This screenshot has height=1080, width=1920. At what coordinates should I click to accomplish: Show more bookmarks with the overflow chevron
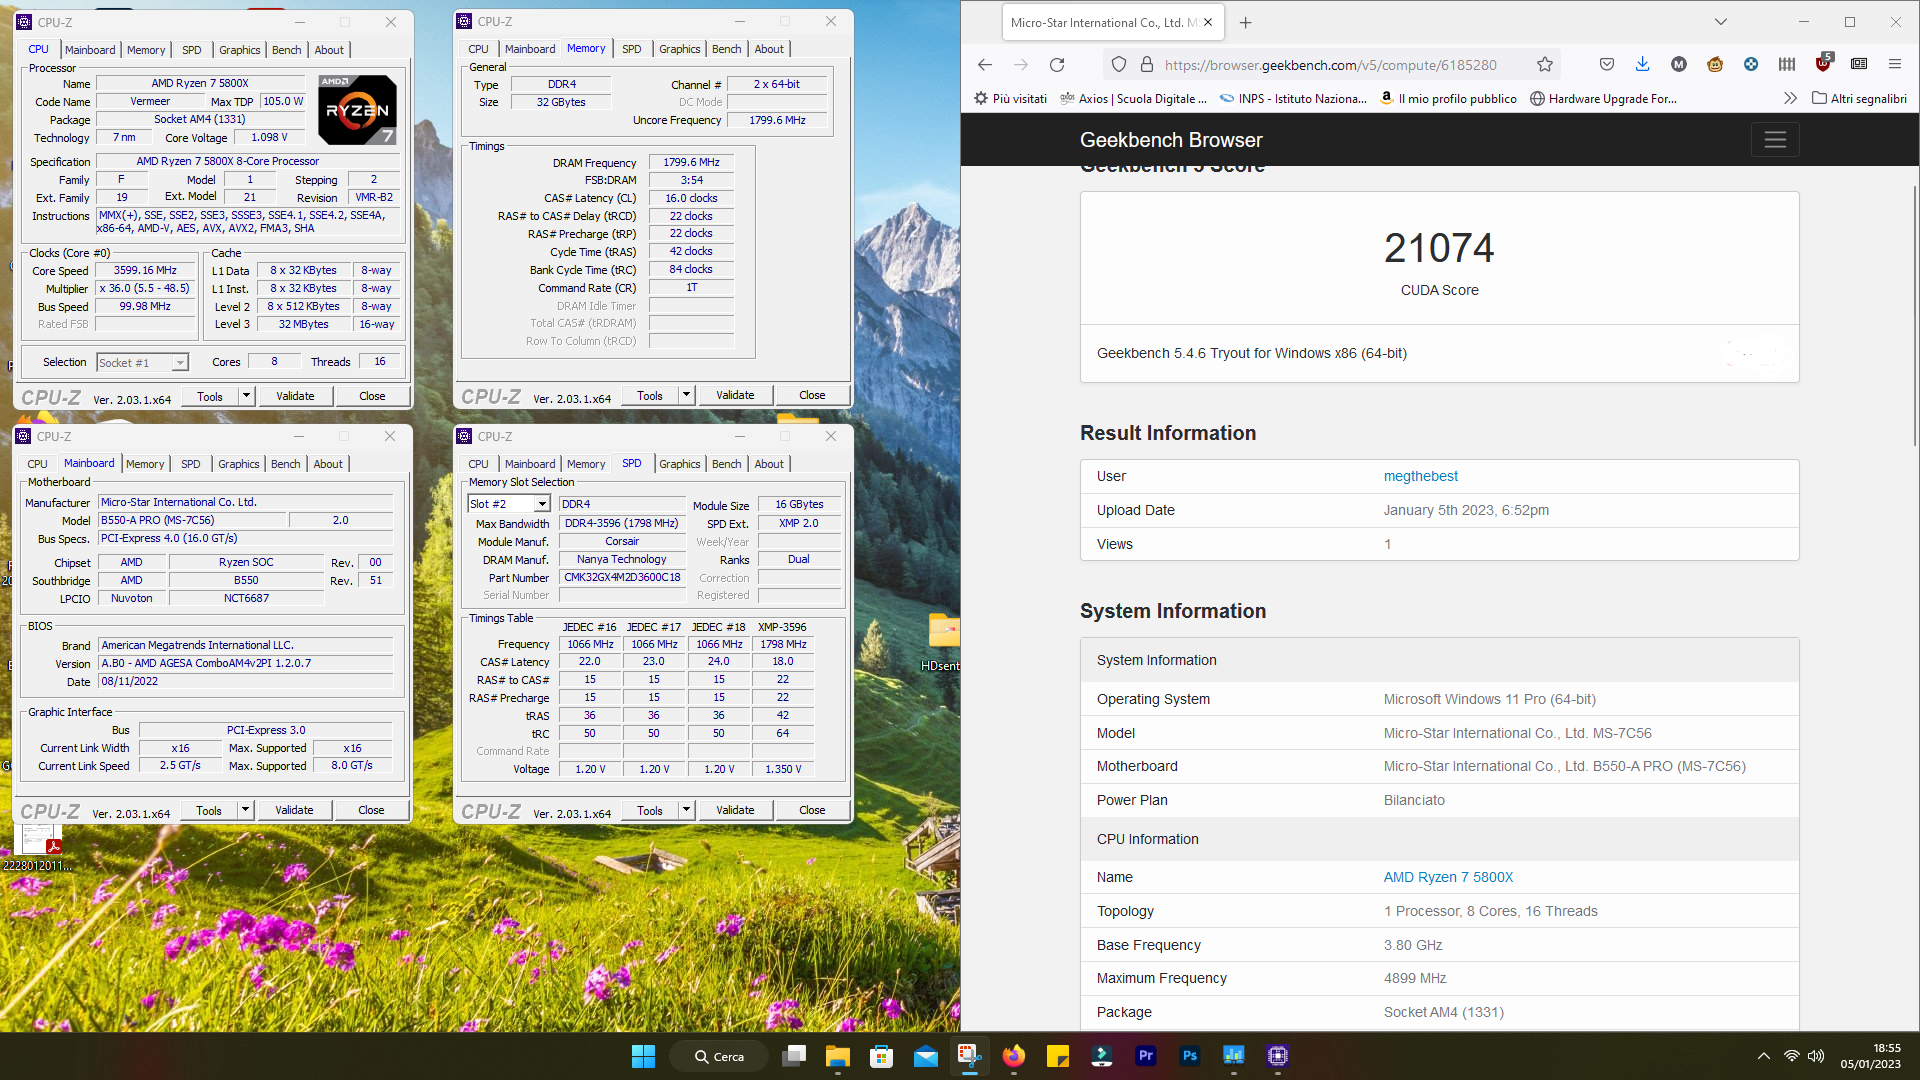pos(1790,98)
